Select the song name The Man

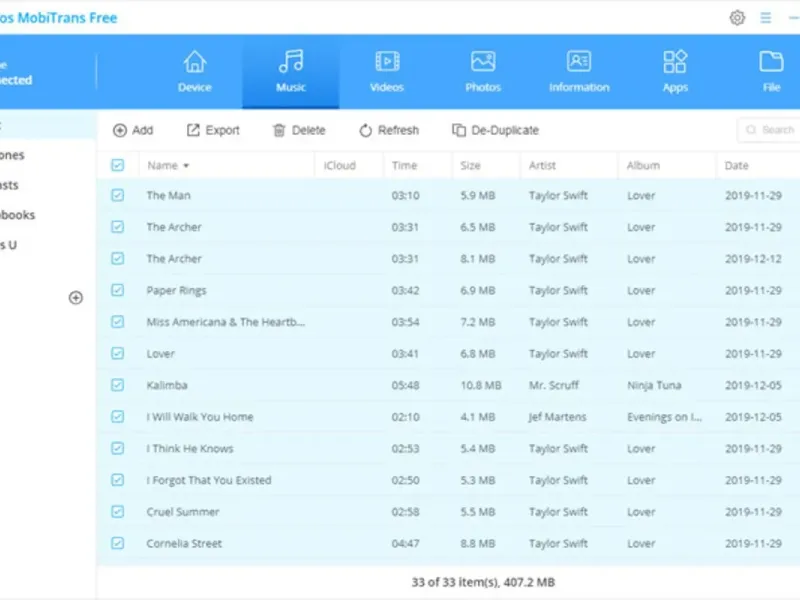click(x=168, y=195)
